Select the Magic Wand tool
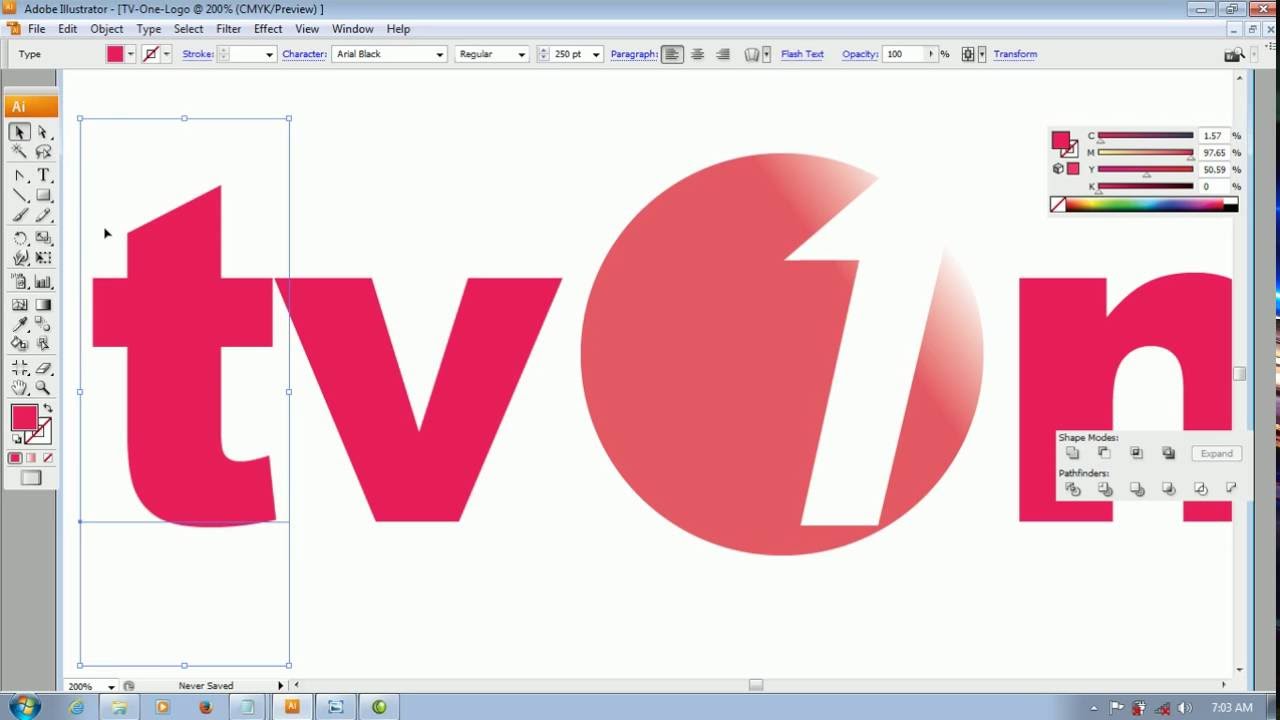This screenshot has height=720, width=1280. click(x=20, y=152)
